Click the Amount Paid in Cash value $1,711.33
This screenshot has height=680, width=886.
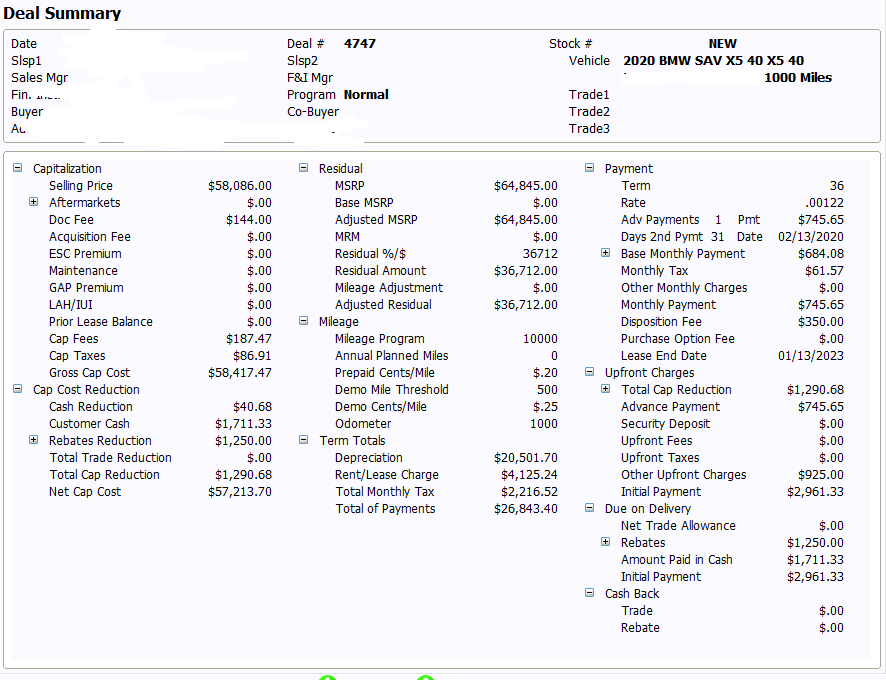(815, 560)
